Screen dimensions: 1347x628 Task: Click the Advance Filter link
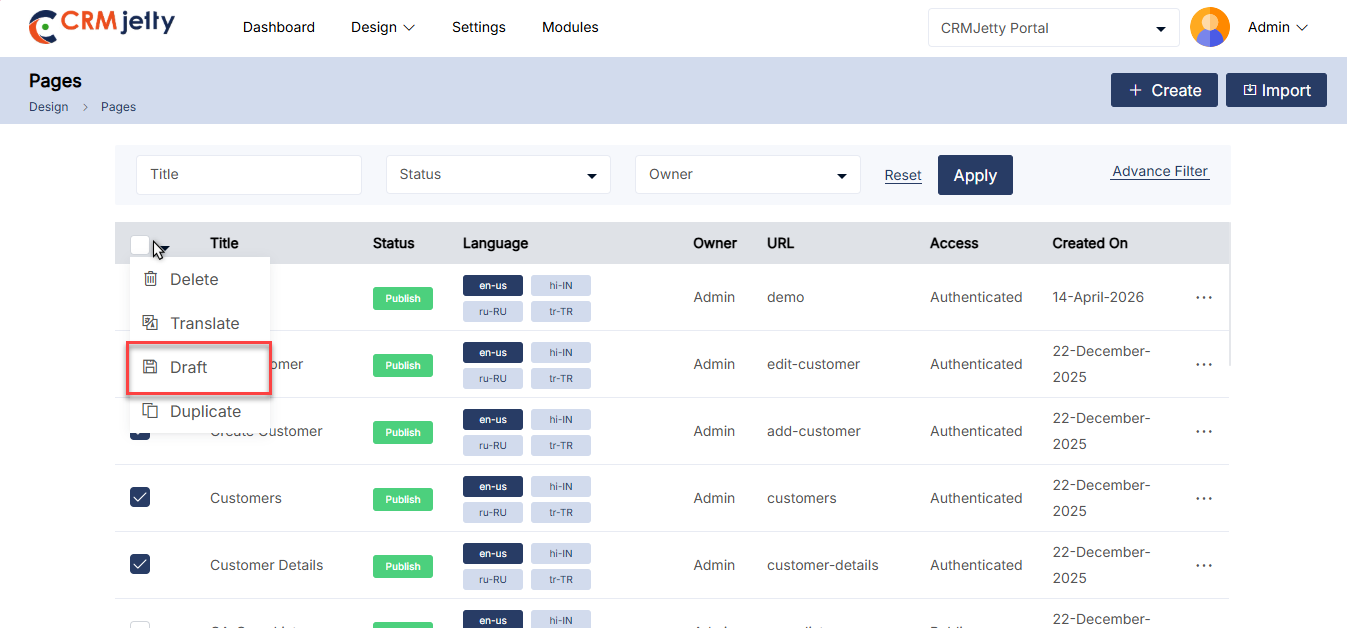1160,171
